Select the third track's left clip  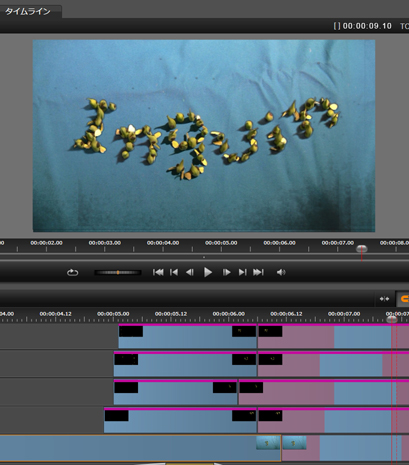click(x=175, y=392)
